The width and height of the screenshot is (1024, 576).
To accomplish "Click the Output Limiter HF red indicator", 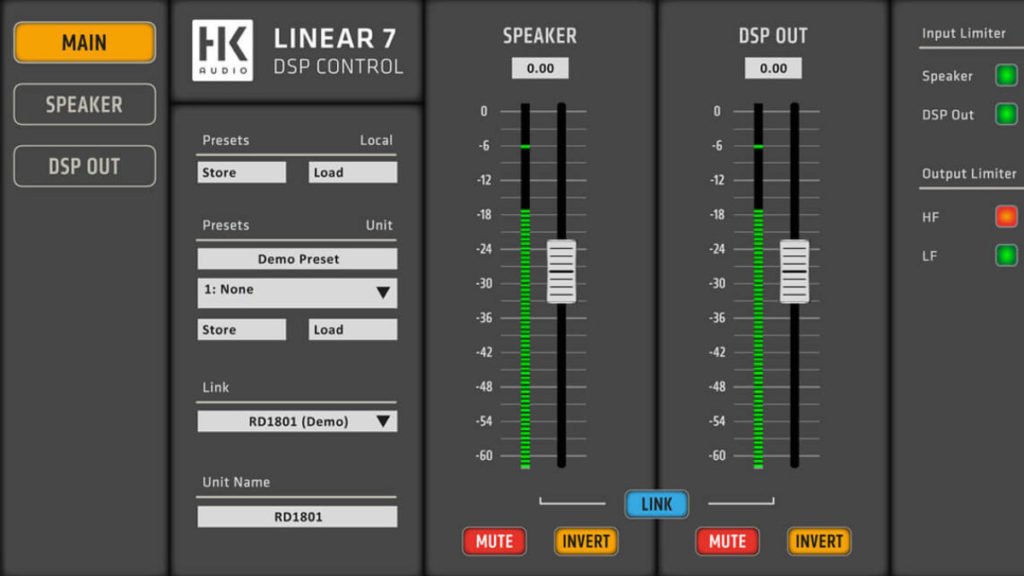I will point(1006,216).
